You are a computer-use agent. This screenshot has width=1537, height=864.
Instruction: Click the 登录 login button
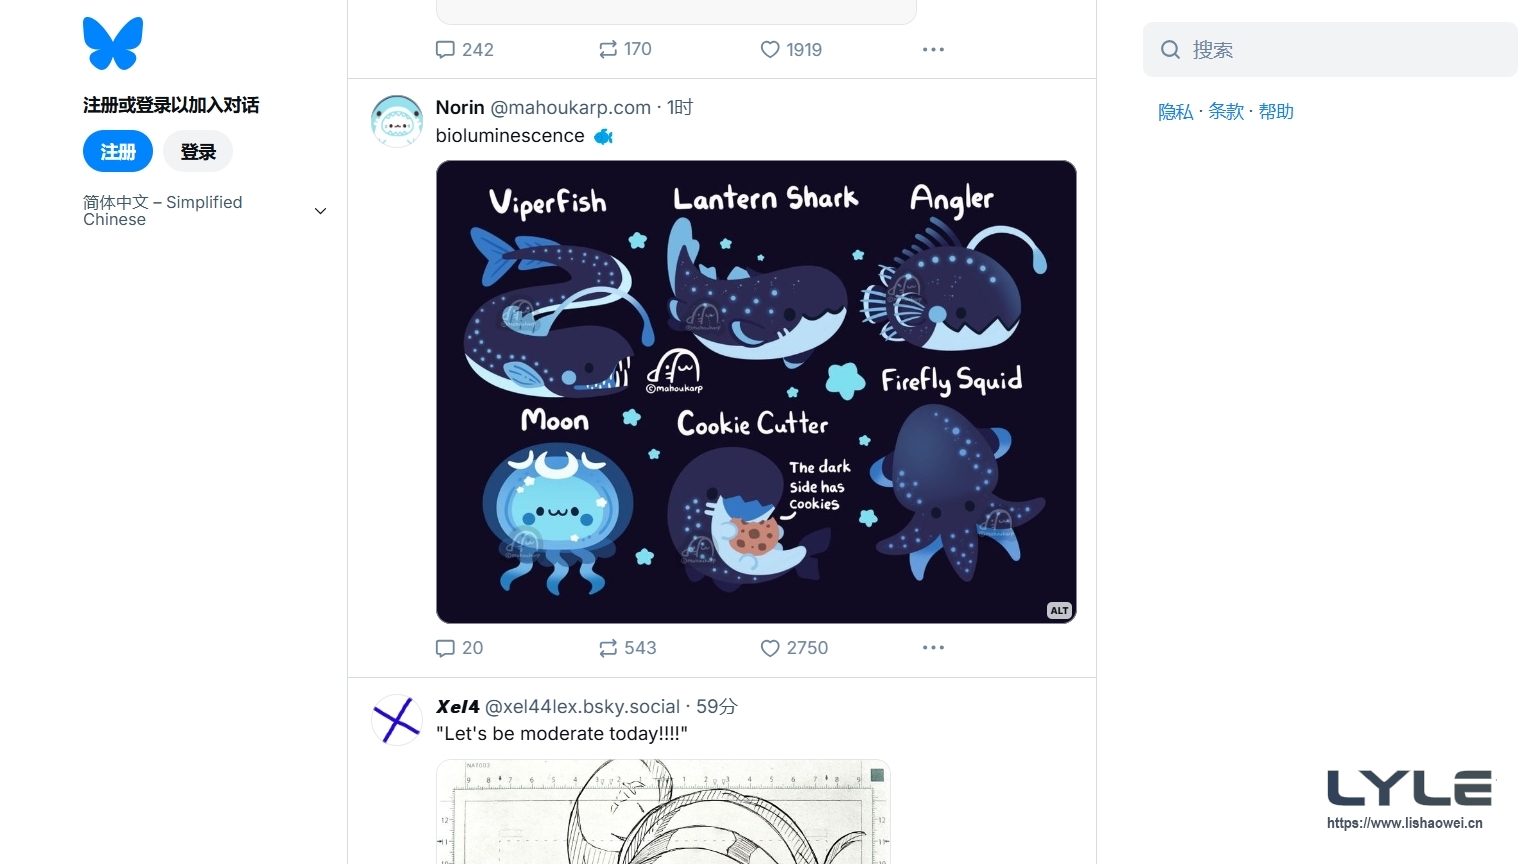(x=198, y=152)
